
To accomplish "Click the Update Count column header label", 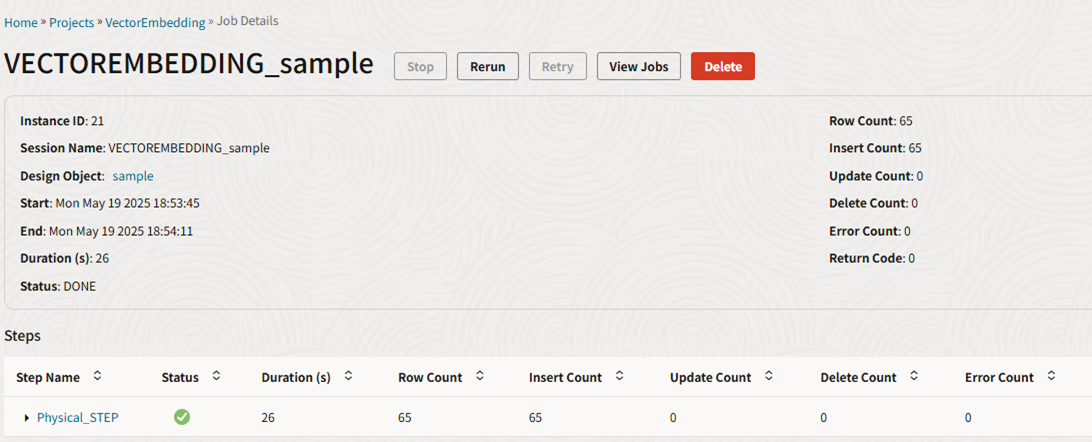I will [x=710, y=377].
